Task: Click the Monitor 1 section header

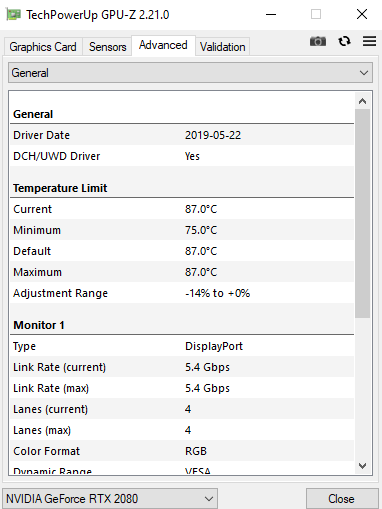Action: (x=39, y=325)
